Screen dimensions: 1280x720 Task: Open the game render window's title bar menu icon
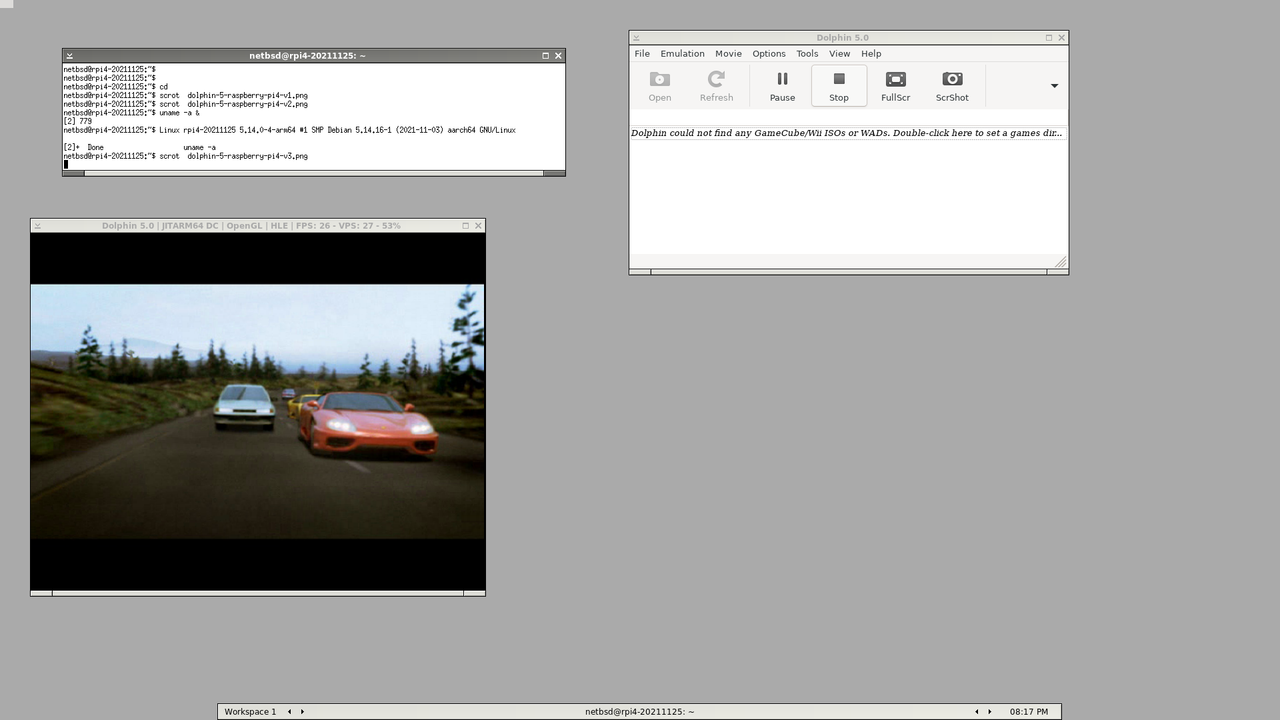(x=37, y=226)
